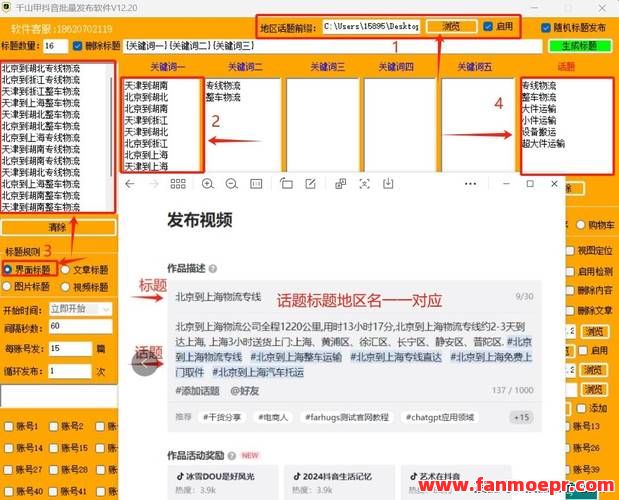Select 设备搬运 in the 话题 list
This screenshot has height=500, width=619.
[539, 132]
